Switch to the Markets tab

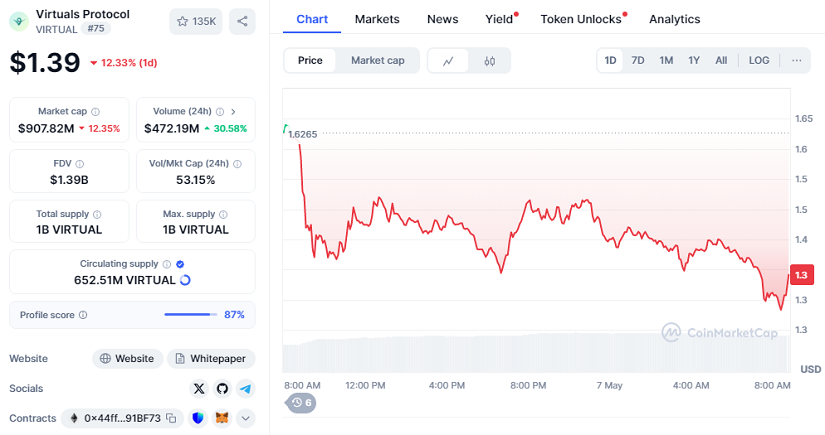click(377, 19)
